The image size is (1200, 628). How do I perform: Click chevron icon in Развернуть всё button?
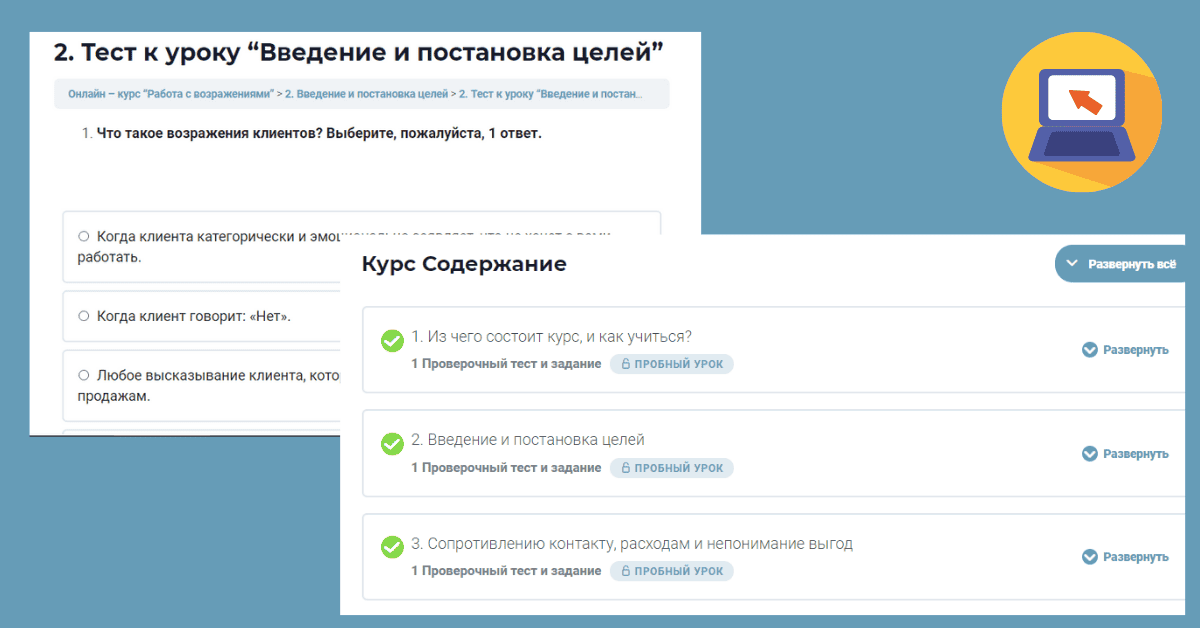point(1072,264)
